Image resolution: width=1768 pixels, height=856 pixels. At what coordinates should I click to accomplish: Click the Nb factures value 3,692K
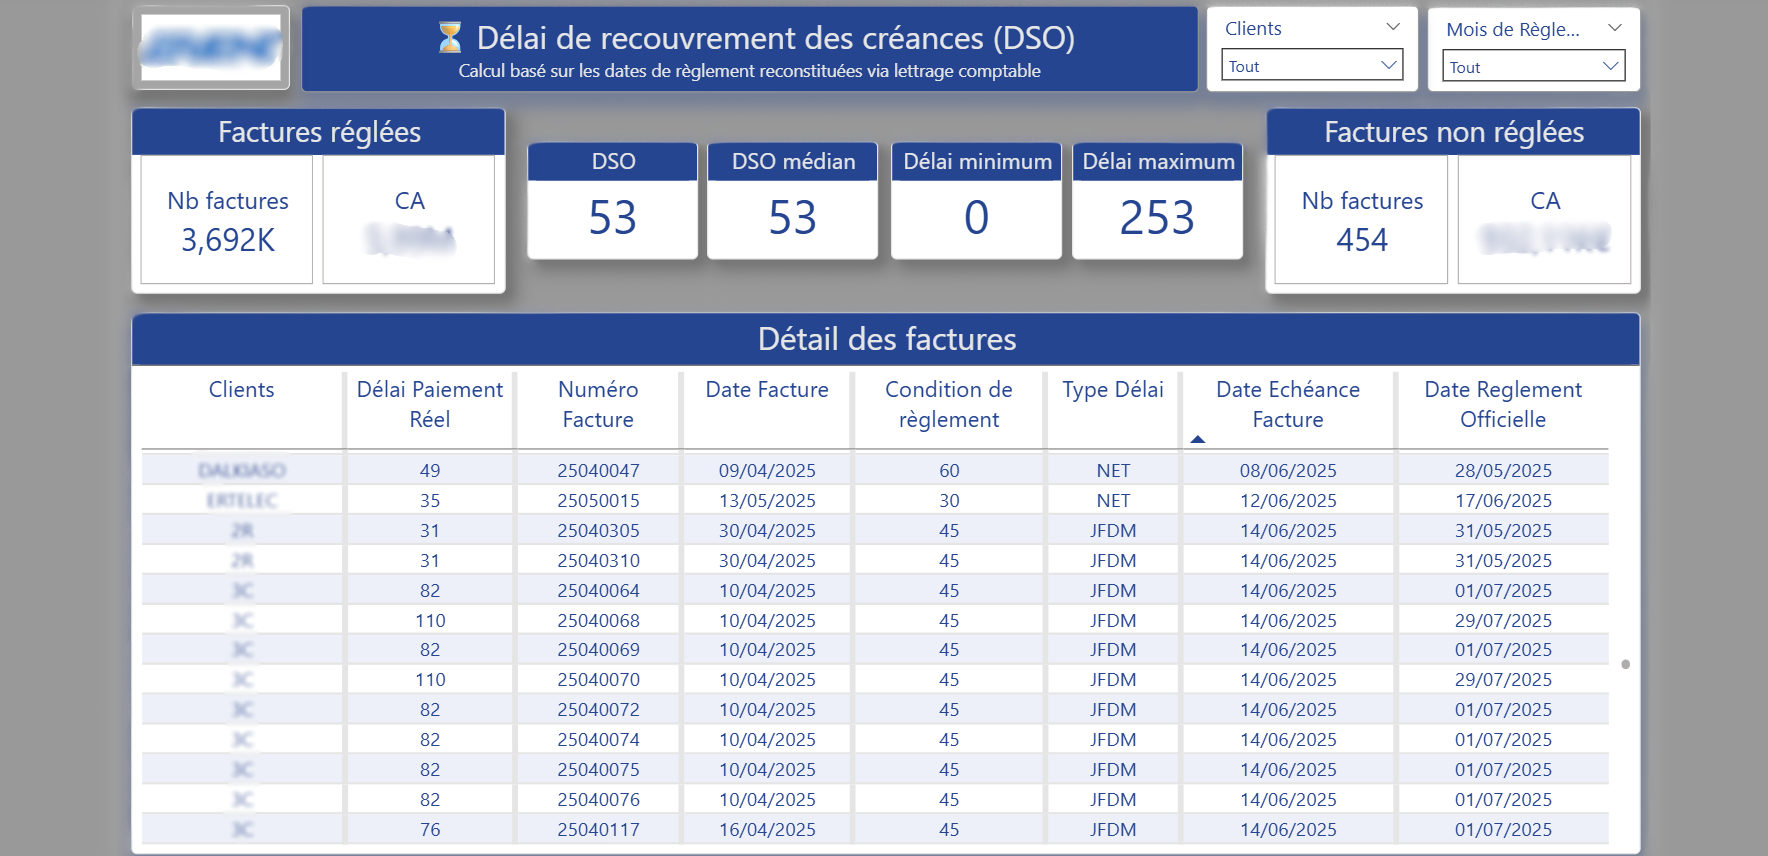click(x=228, y=240)
